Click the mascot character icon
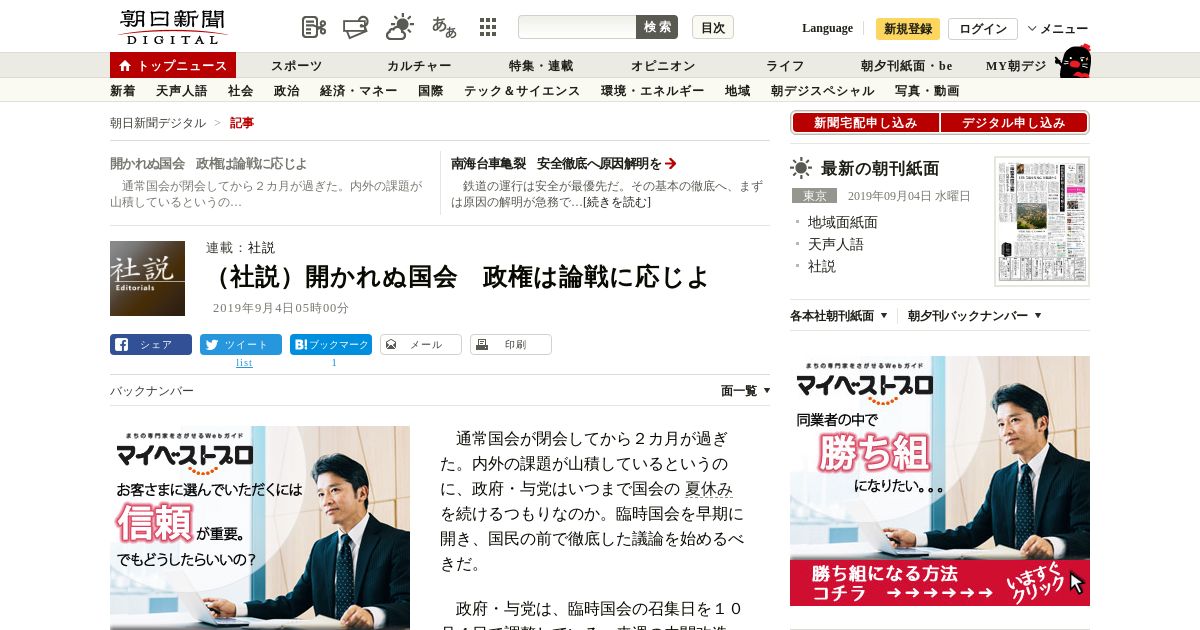Screen dimensions: 1200x630 point(1072,61)
